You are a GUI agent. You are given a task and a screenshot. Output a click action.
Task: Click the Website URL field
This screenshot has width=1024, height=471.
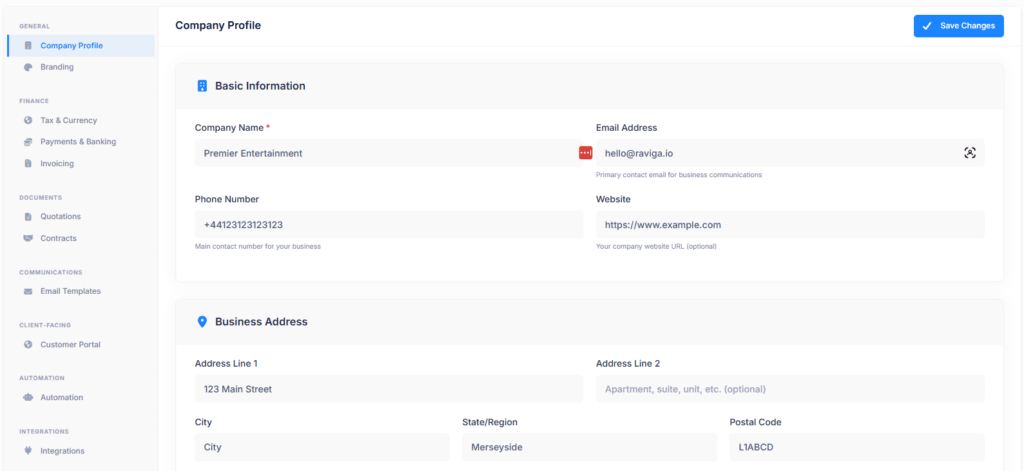[x=790, y=225]
